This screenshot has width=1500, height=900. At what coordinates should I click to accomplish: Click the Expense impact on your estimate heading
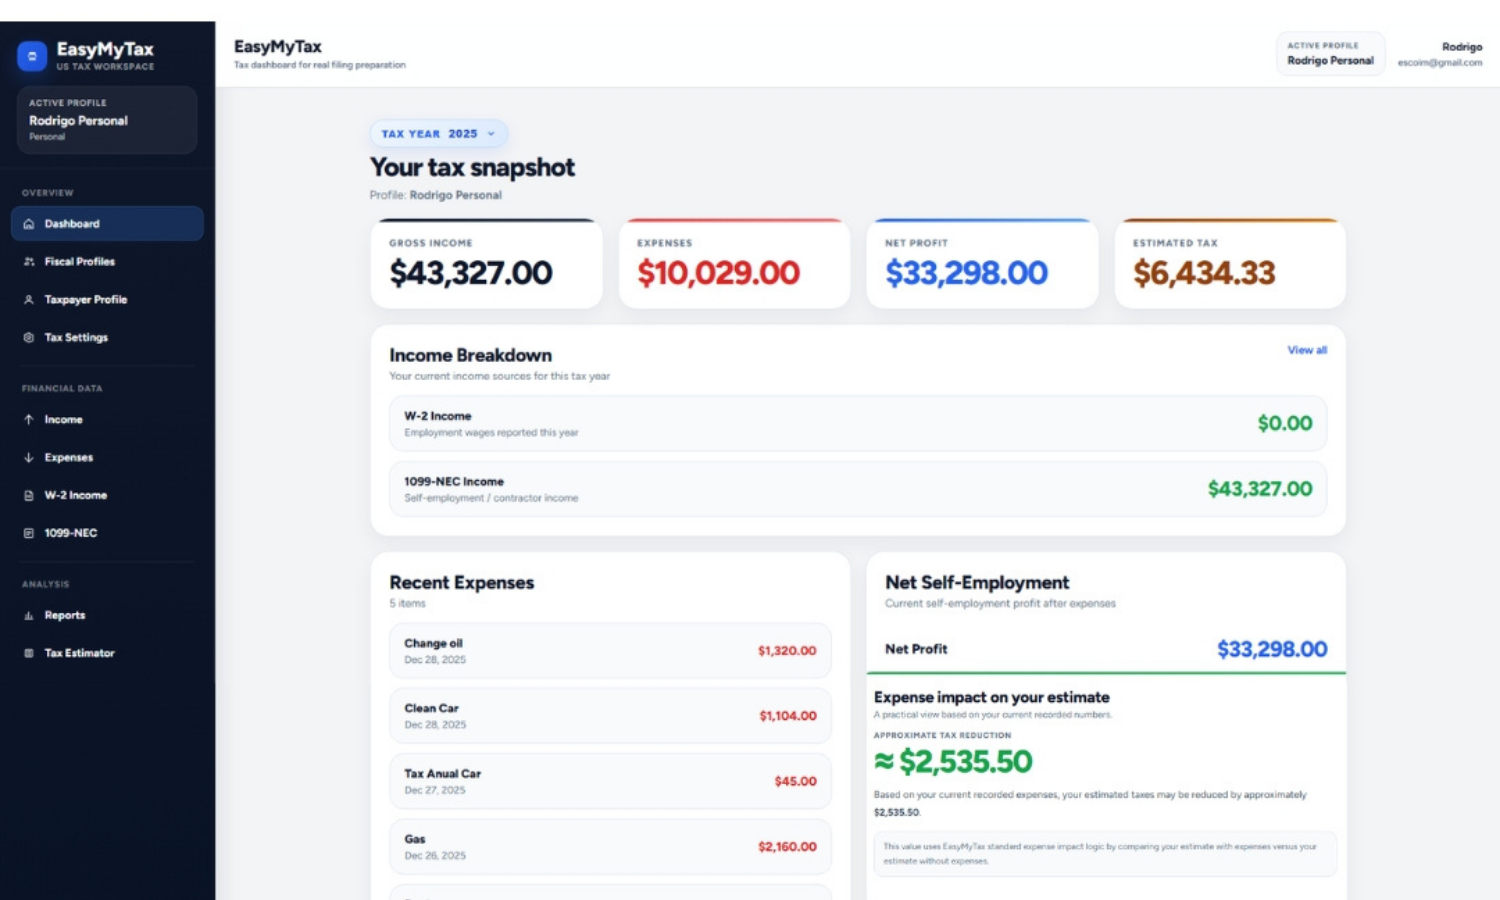click(x=992, y=698)
